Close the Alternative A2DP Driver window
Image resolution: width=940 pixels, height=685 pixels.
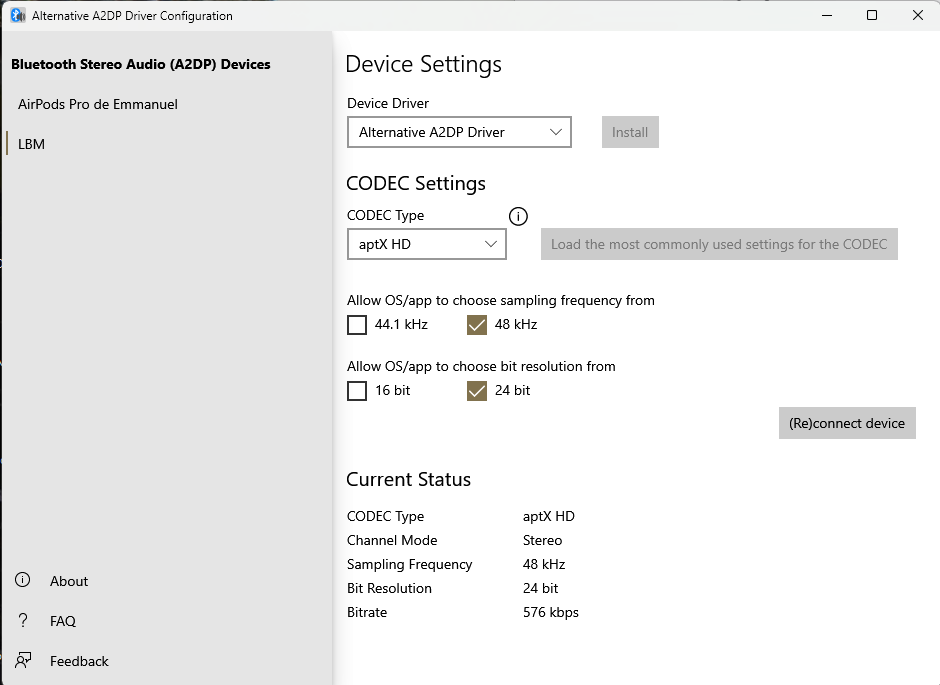click(x=917, y=16)
